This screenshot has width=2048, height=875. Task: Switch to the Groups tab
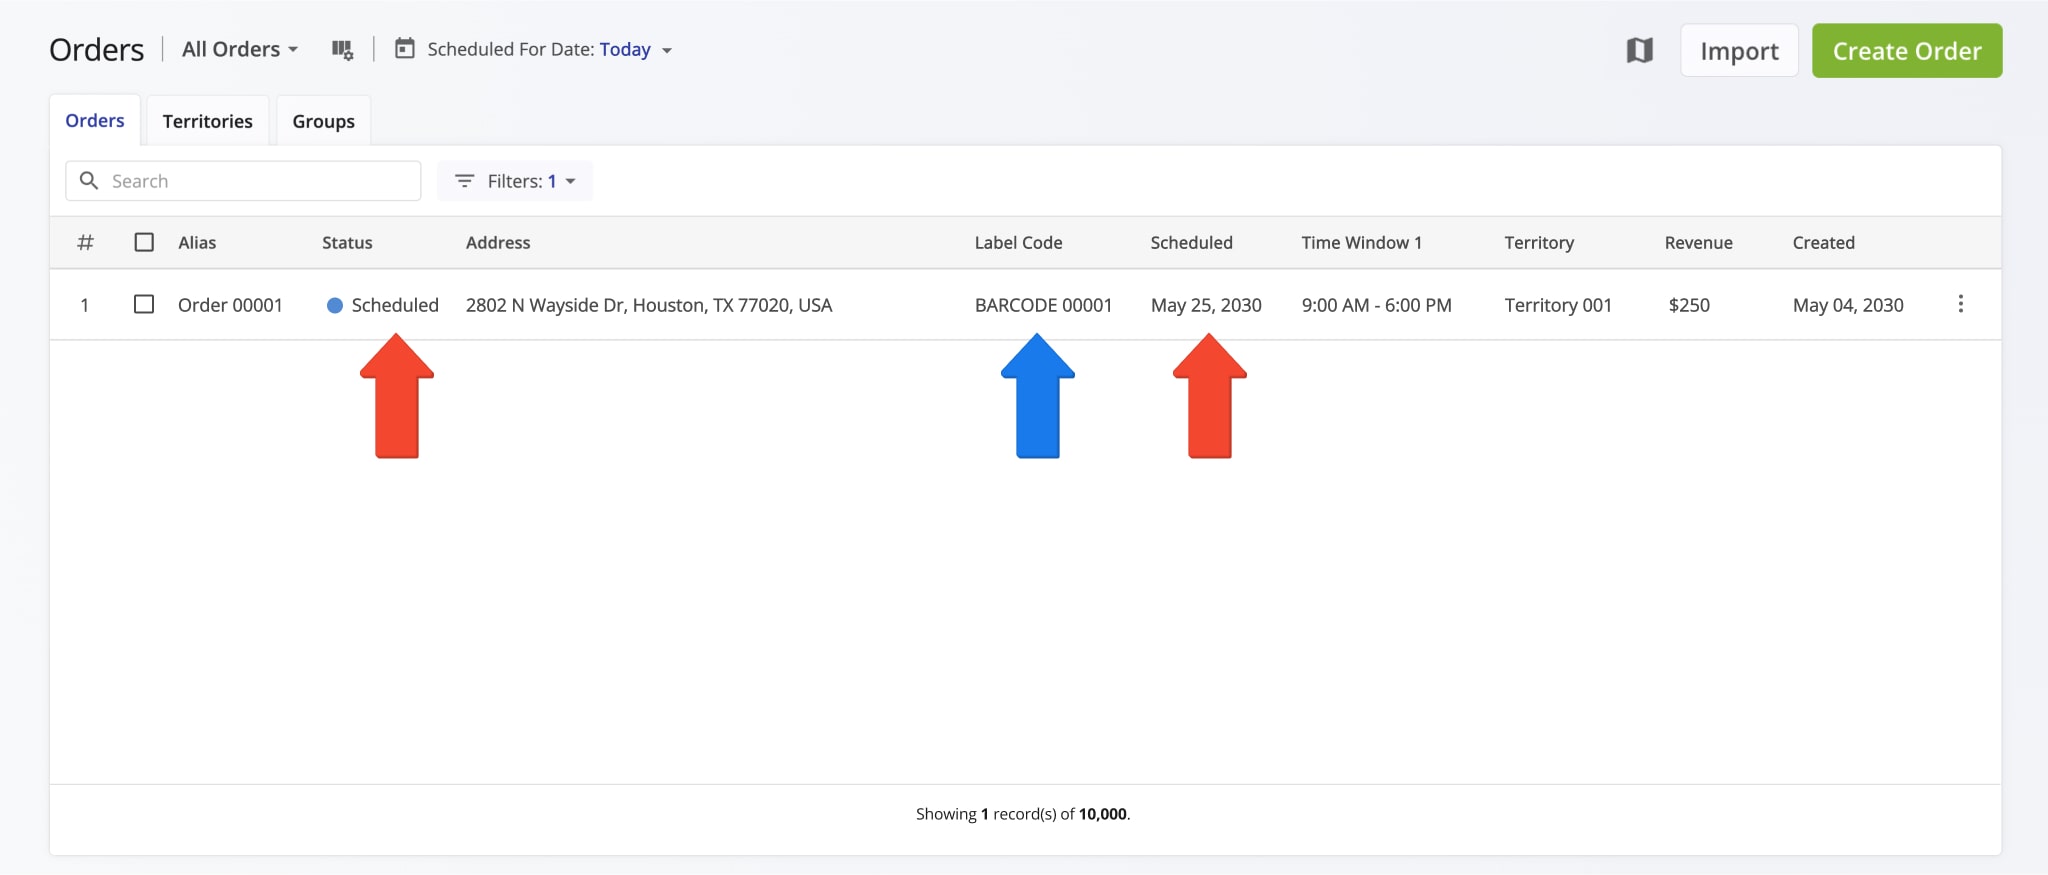(323, 121)
